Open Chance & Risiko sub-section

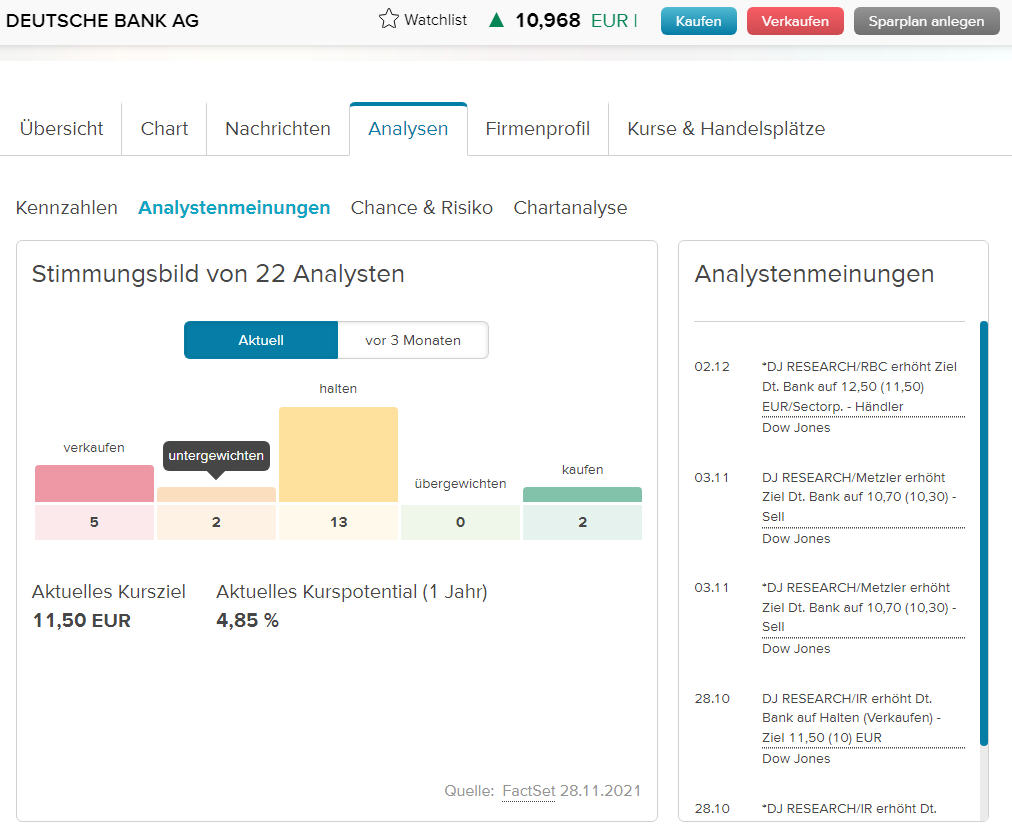click(x=421, y=208)
